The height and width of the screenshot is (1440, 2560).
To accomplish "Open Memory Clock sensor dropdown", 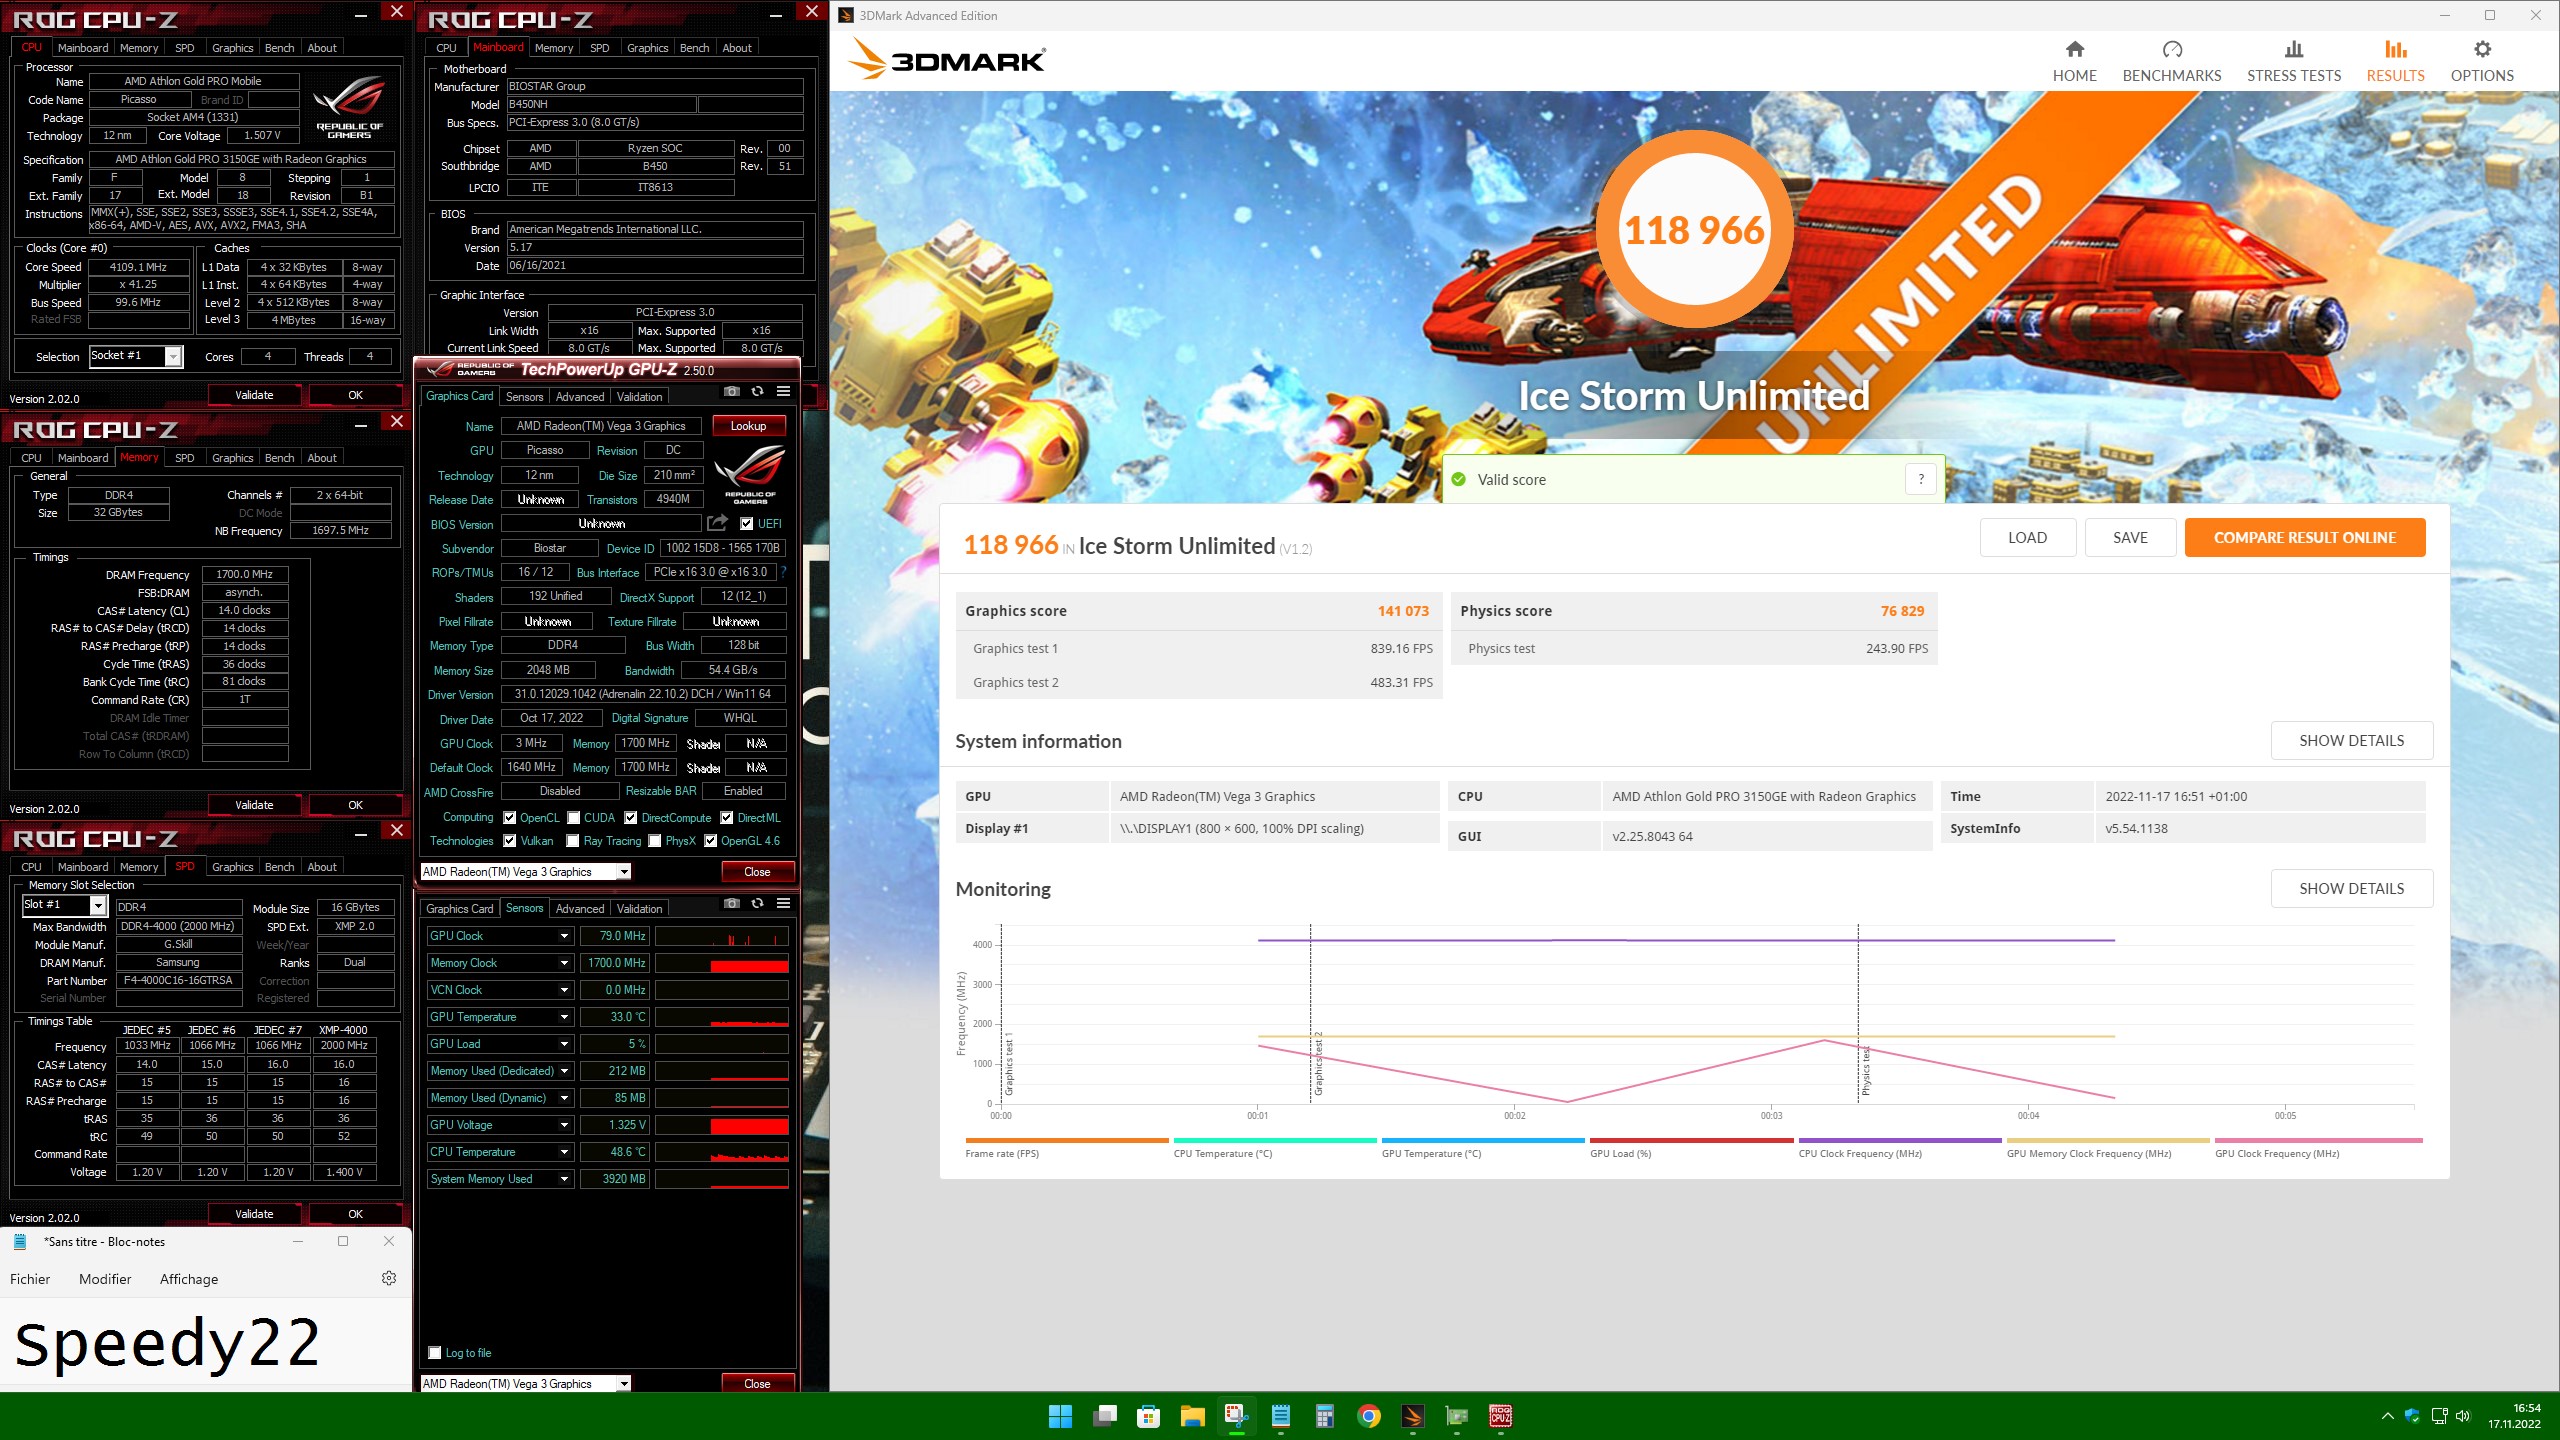I will tap(564, 963).
